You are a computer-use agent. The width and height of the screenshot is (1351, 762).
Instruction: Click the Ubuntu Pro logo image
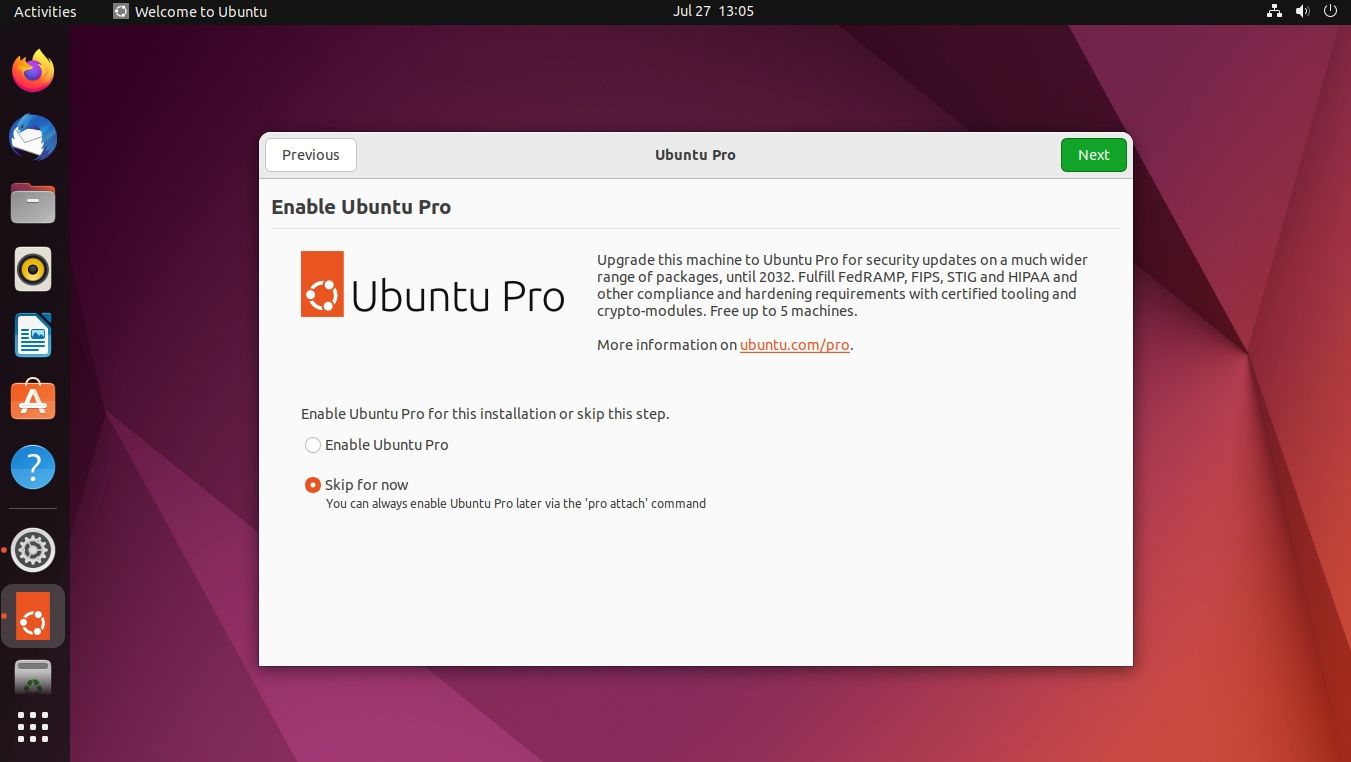pos(433,285)
